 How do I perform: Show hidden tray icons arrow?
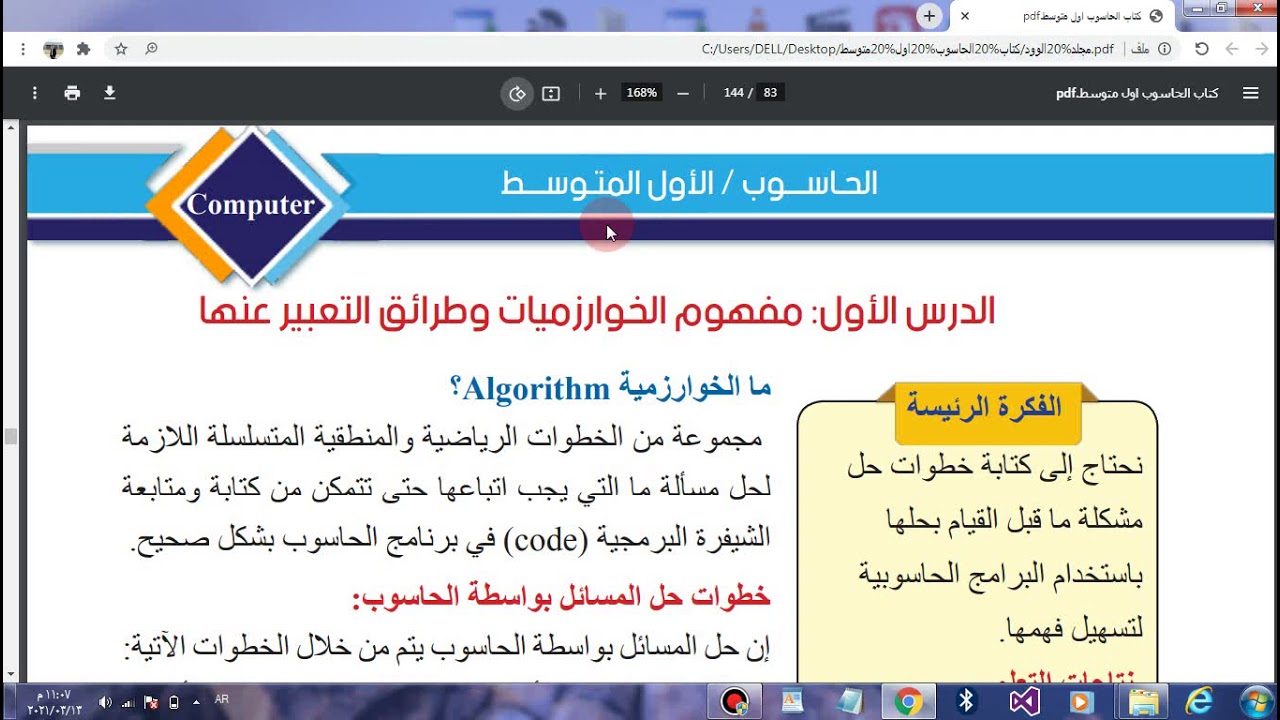(195, 702)
